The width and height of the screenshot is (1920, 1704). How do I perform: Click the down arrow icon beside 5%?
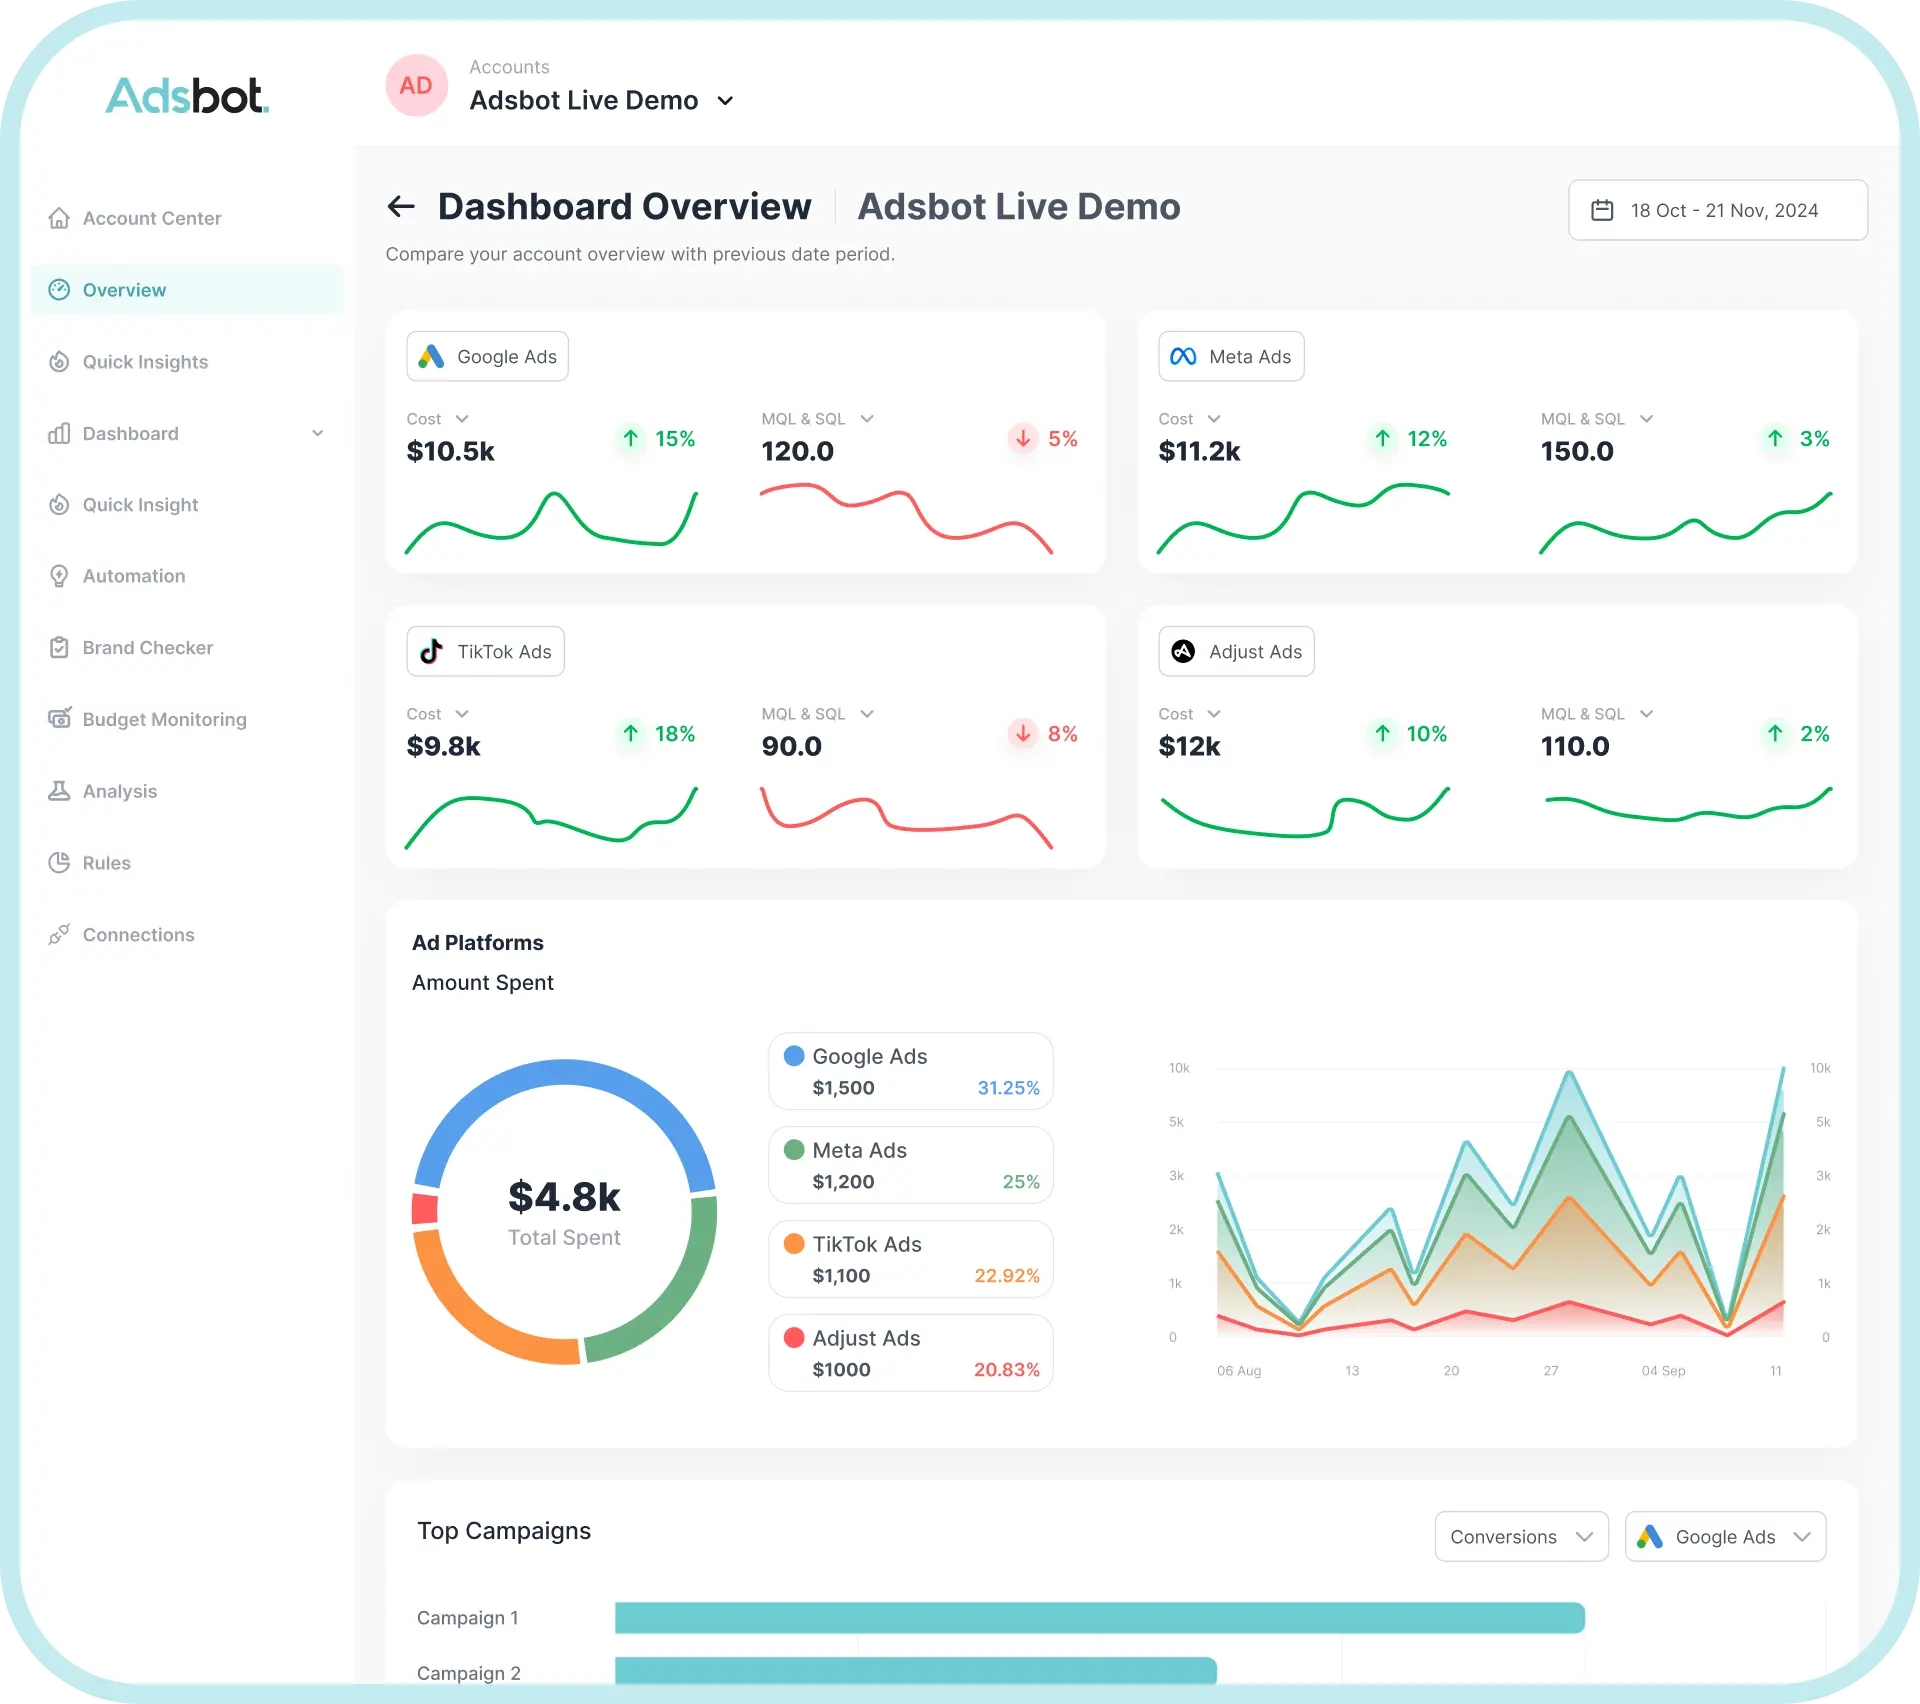click(x=1023, y=438)
